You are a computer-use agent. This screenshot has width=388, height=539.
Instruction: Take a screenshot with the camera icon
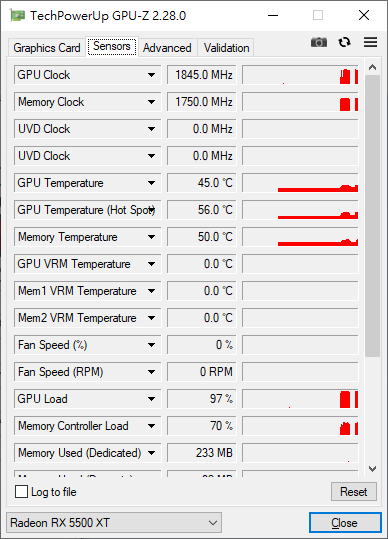(x=319, y=42)
